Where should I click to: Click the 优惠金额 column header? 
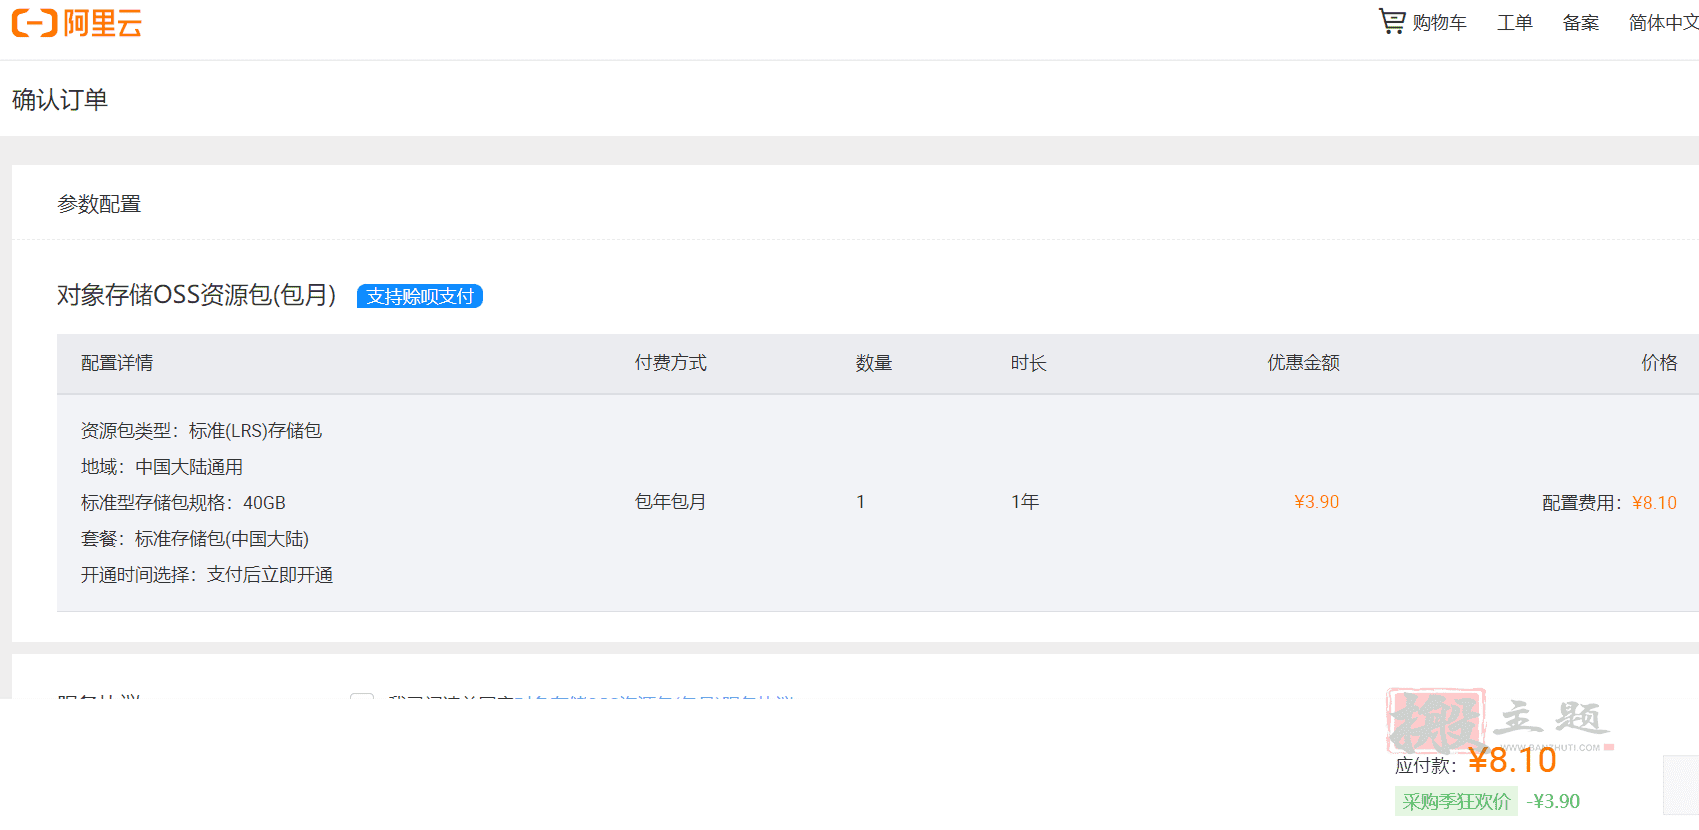pyautogui.click(x=1304, y=363)
